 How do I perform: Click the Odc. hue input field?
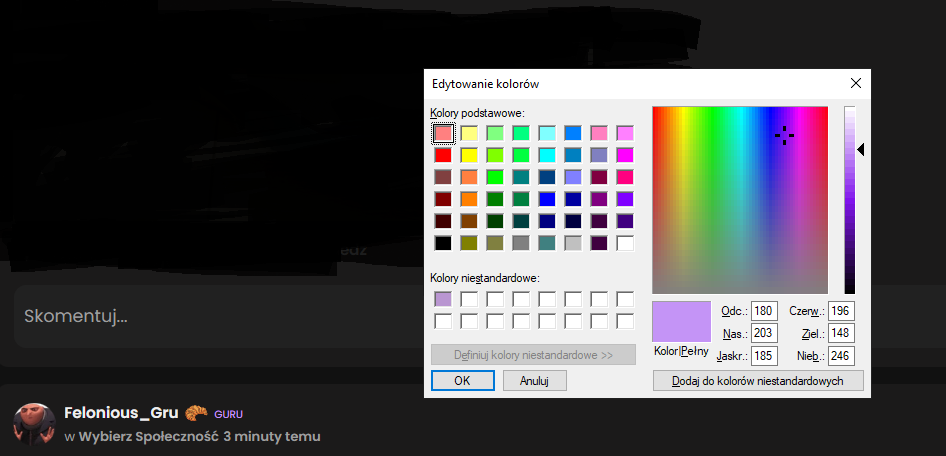(765, 311)
